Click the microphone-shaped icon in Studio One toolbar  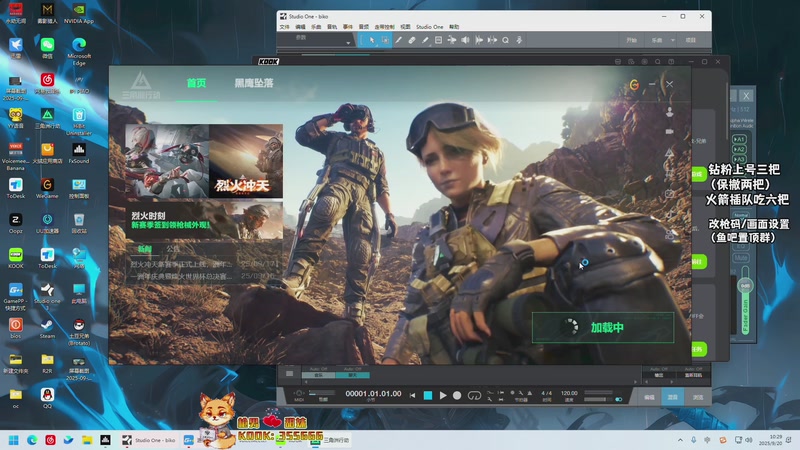519,40
